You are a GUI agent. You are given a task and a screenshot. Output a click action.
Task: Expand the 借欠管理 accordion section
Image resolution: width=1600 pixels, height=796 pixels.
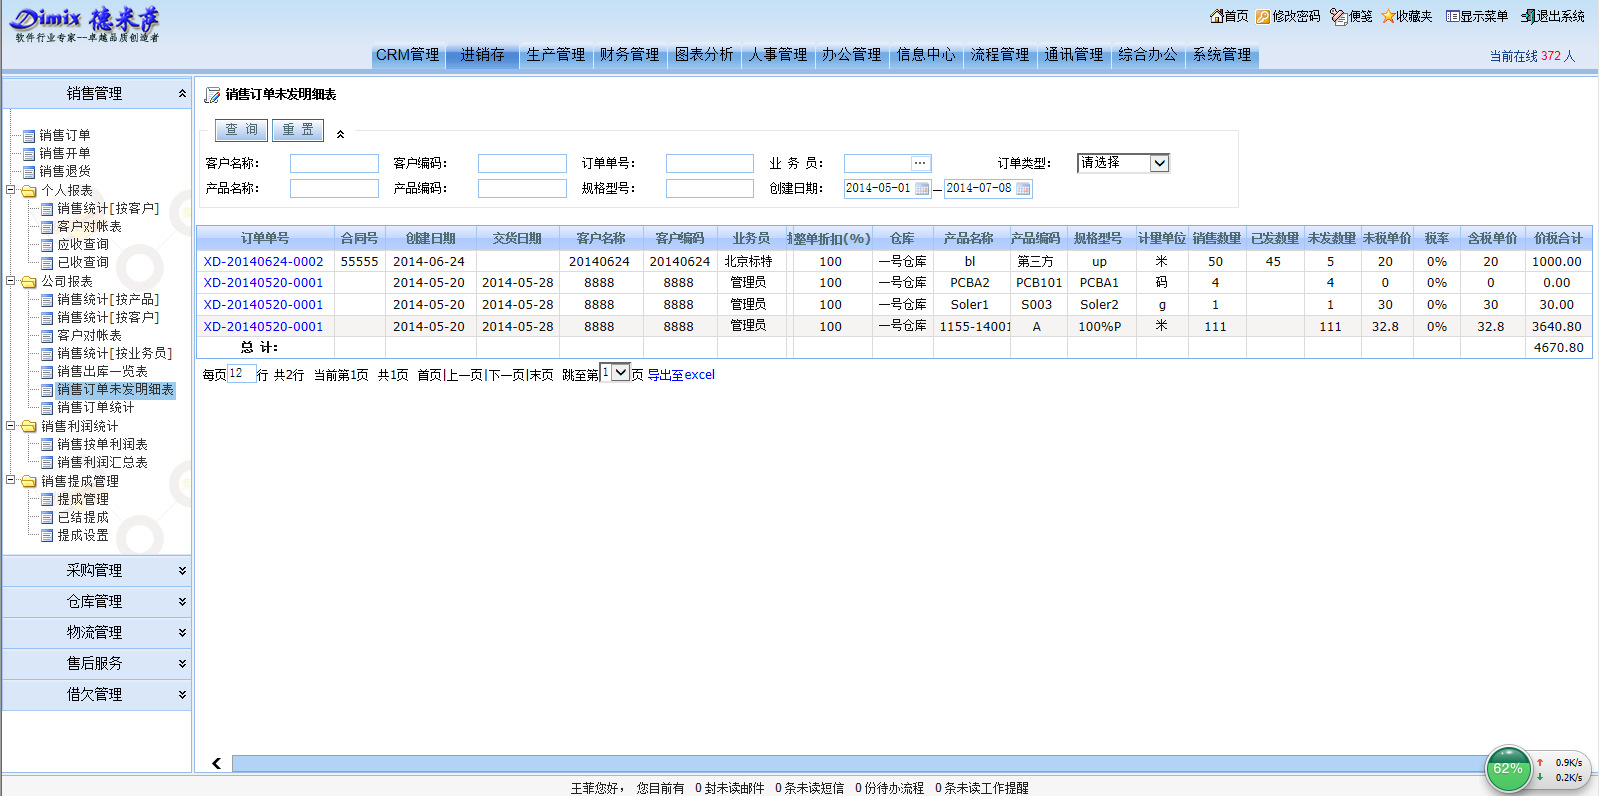point(96,695)
